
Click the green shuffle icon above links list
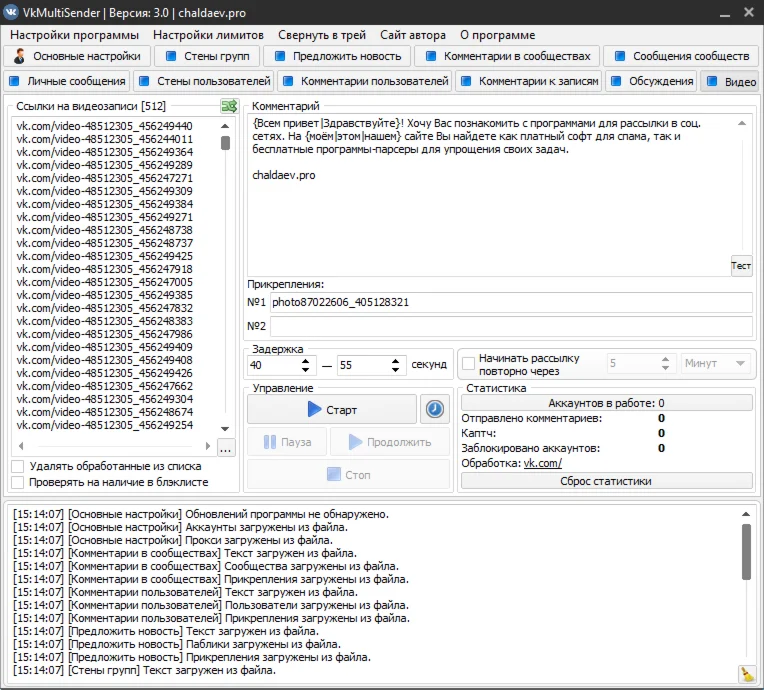(228, 106)
